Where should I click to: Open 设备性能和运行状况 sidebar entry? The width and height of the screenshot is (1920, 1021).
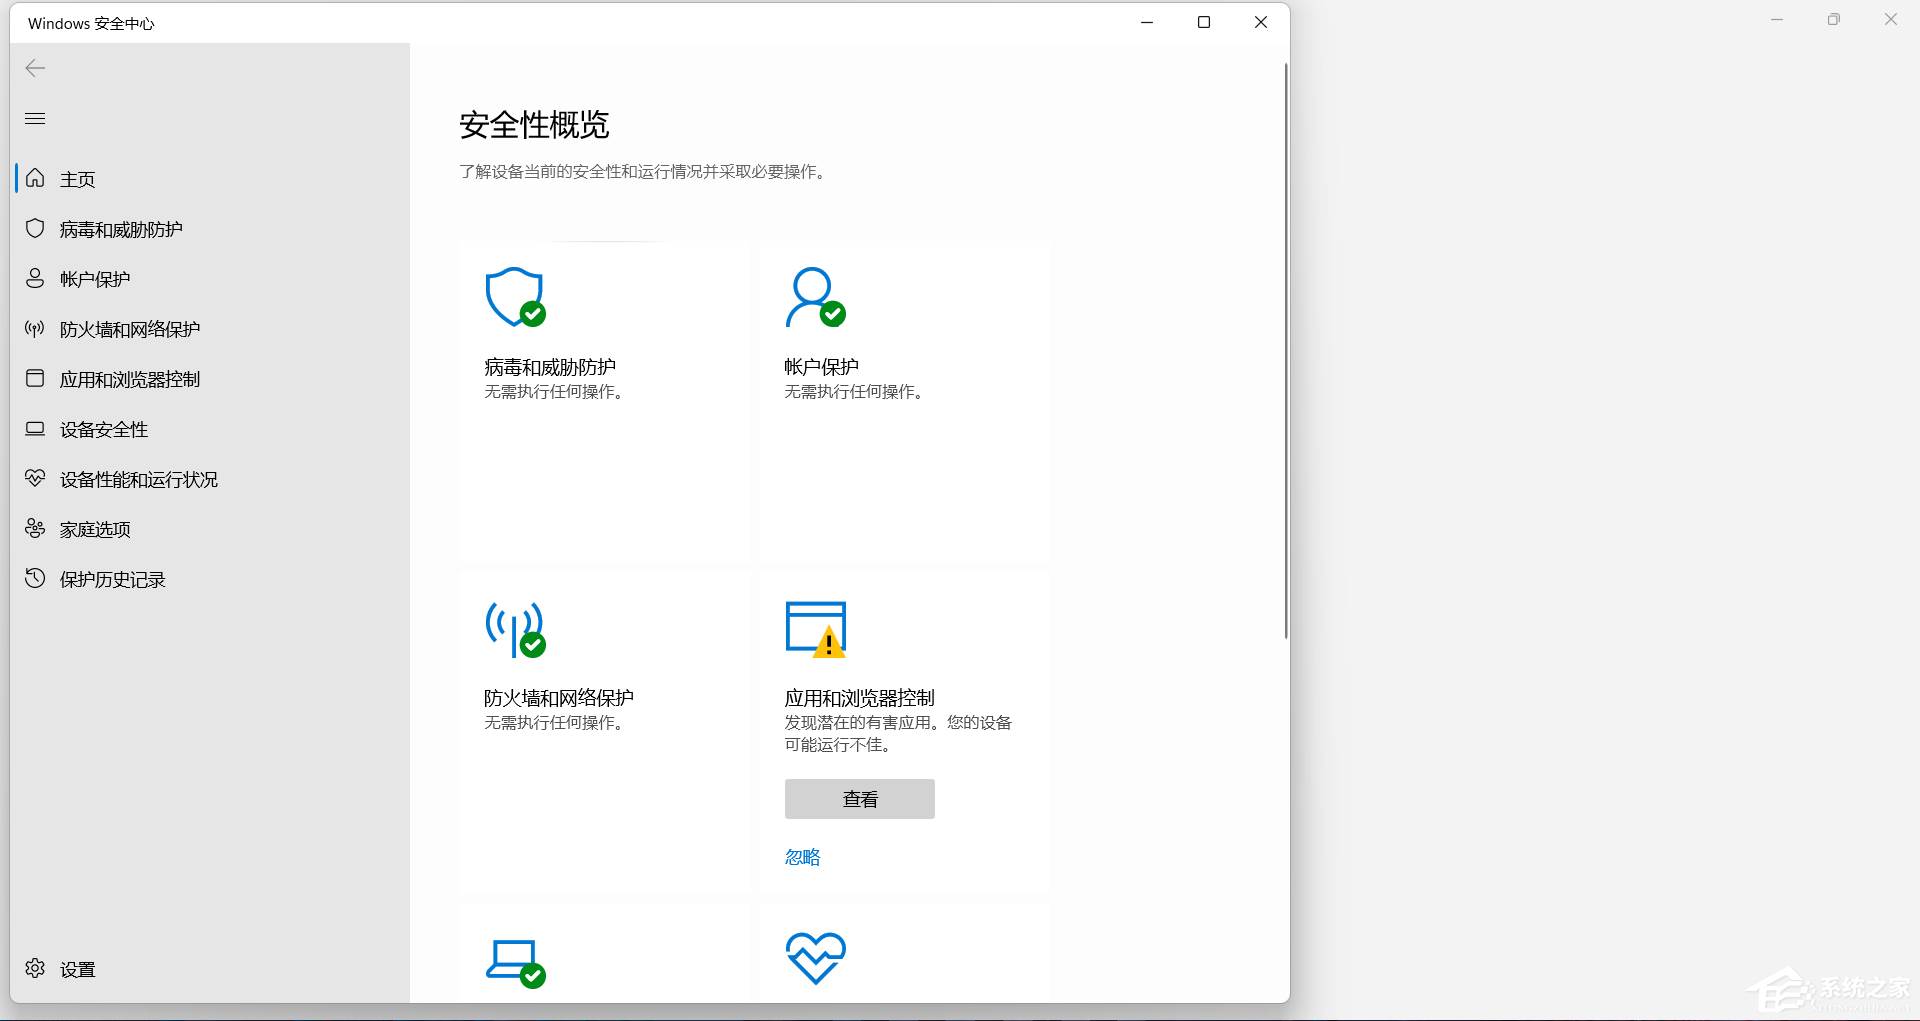(212, 479)
